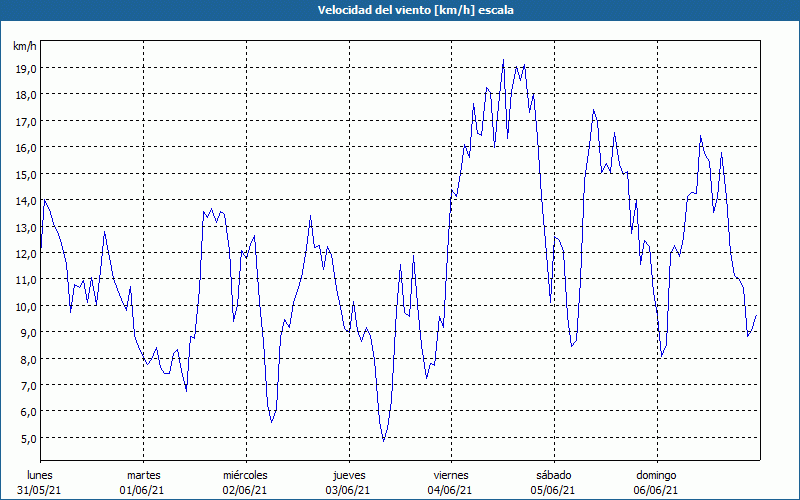800x500 pixels.
Task: Click the '10,0' y-axis value
Action: point(26,306)
